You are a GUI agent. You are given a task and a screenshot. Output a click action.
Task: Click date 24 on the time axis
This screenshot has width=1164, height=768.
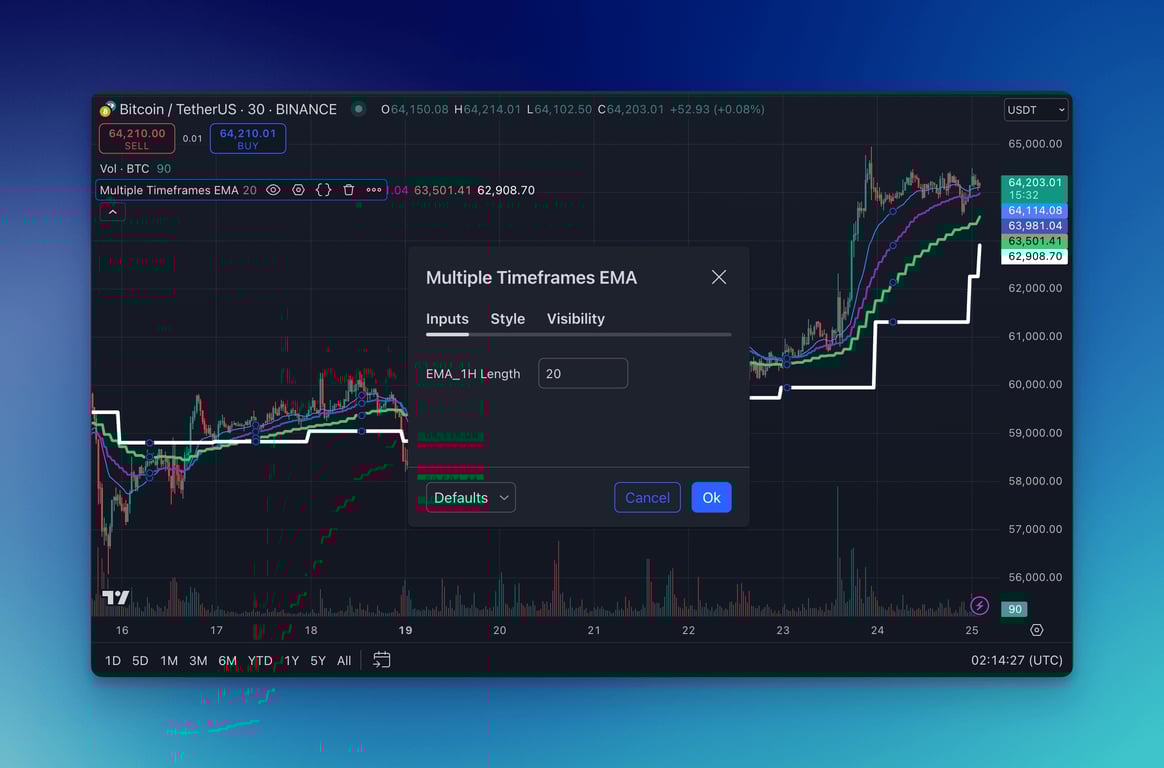(877, 630)
